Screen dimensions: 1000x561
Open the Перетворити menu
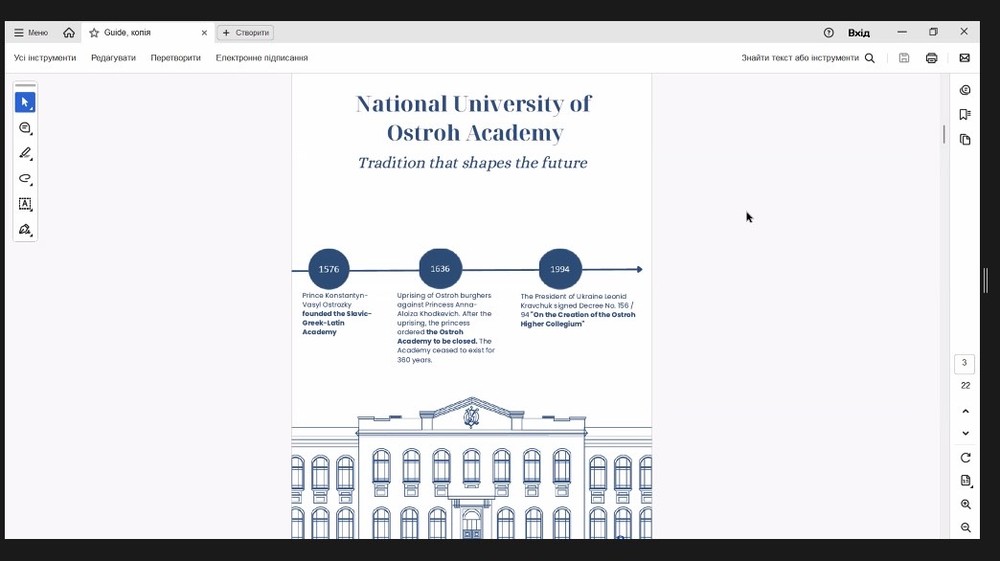pyautogui.click(x=175, y=57)
